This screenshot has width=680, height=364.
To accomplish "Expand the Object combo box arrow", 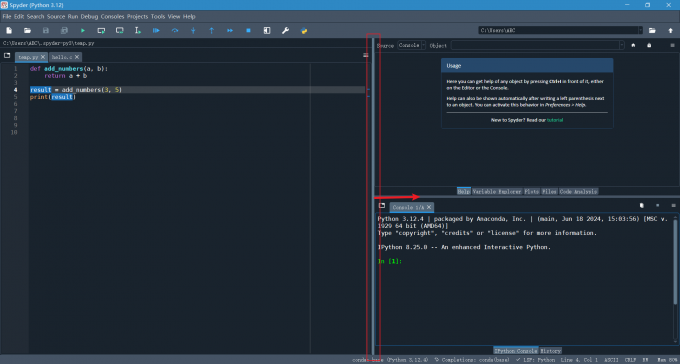I will 622,45.
